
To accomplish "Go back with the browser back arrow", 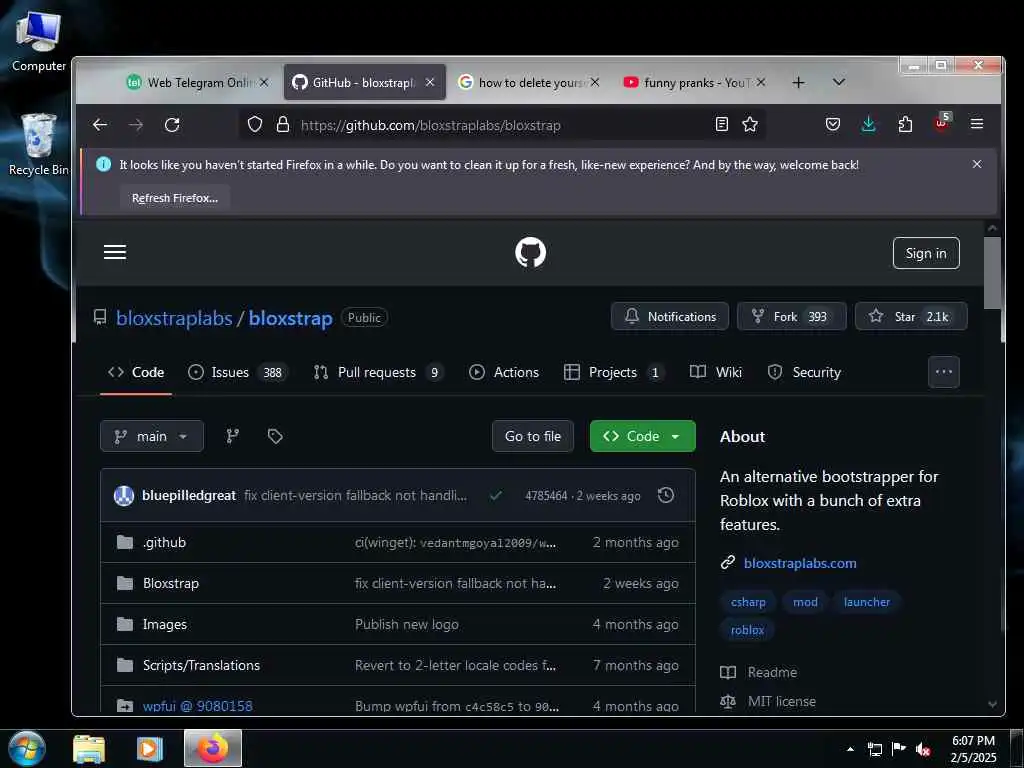I will pos(100,125).
